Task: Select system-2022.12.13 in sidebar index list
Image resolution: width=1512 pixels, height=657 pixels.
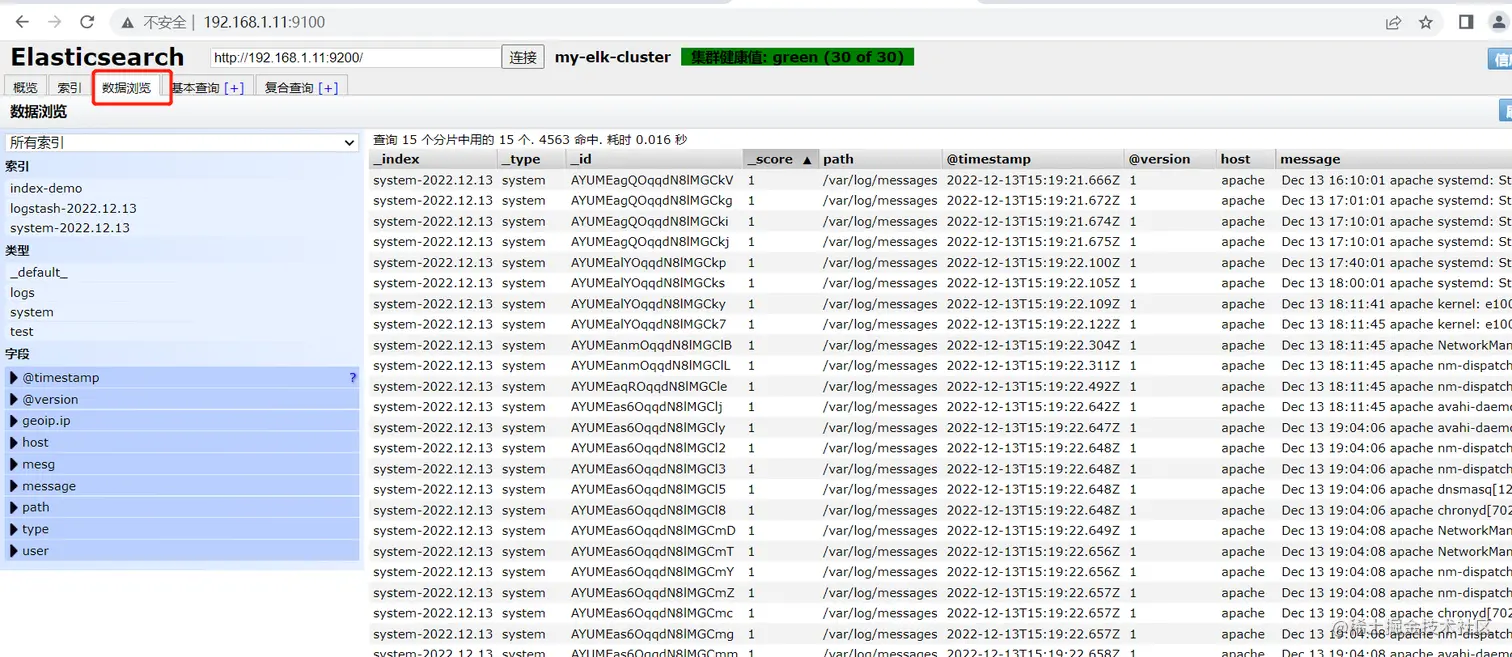Action: 70,228
